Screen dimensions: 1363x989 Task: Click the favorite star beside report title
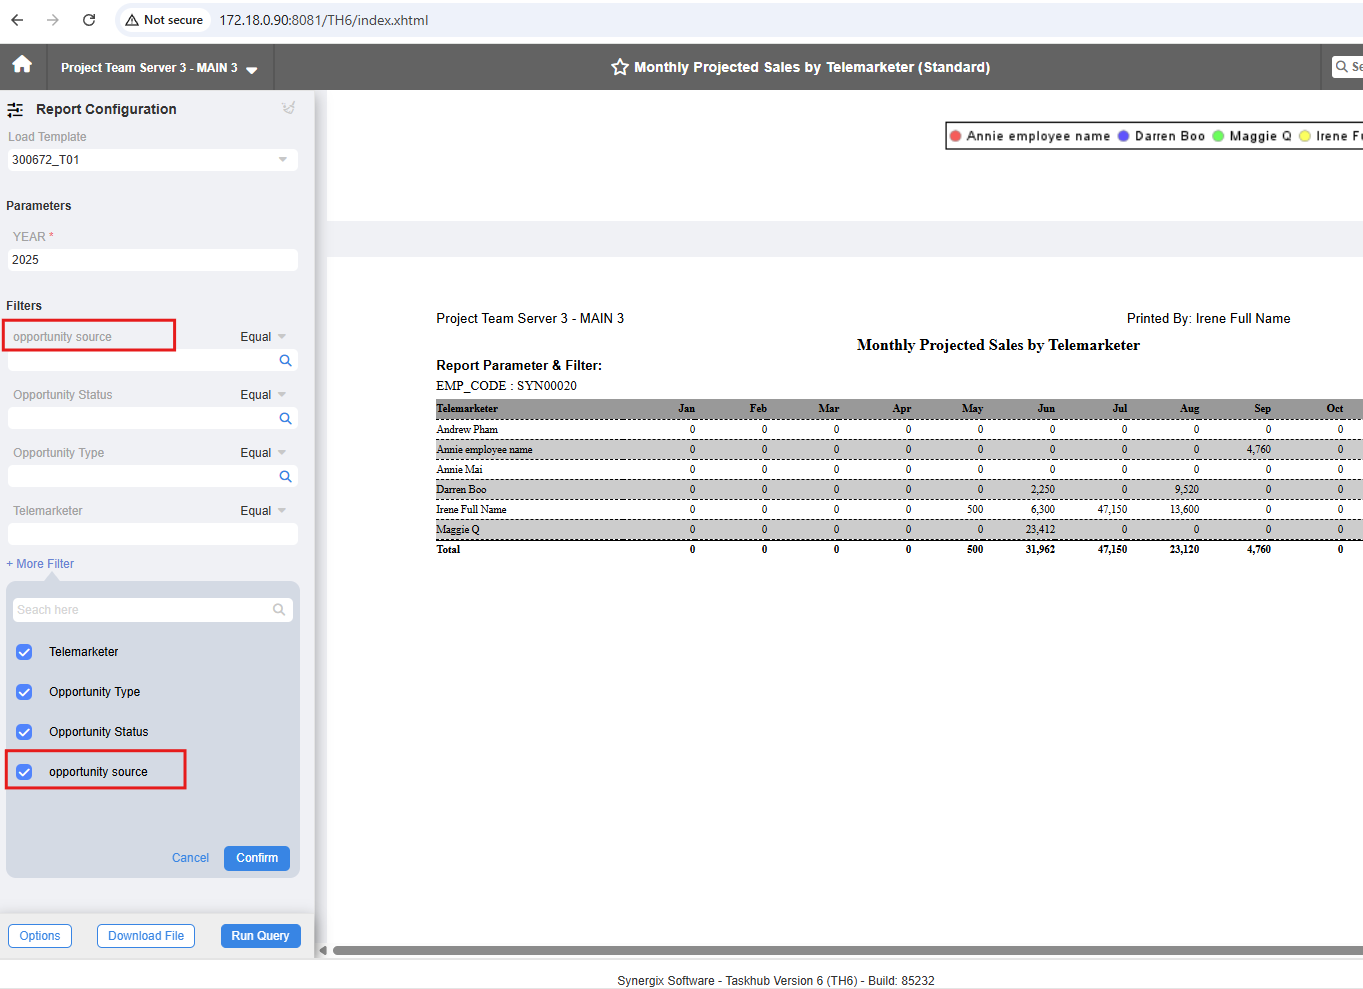point(620,67)
